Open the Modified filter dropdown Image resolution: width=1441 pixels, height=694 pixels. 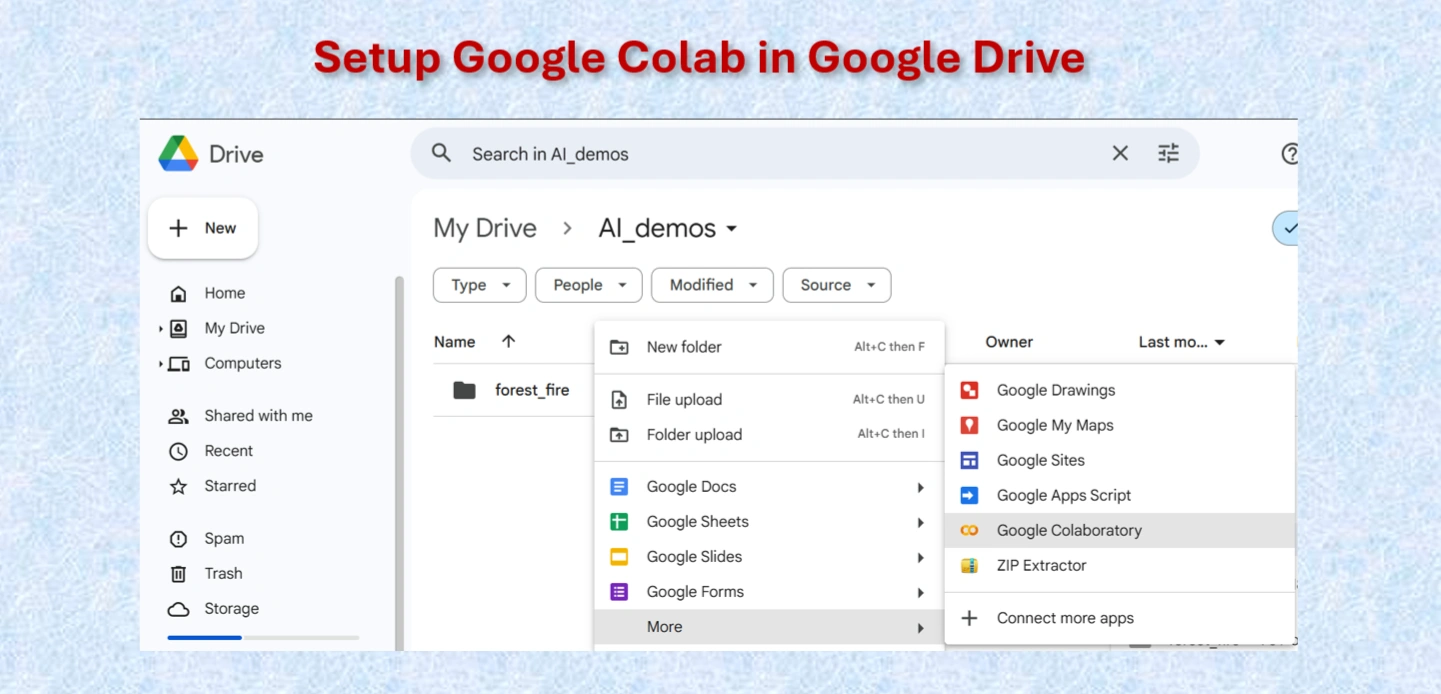pos(712,285)
